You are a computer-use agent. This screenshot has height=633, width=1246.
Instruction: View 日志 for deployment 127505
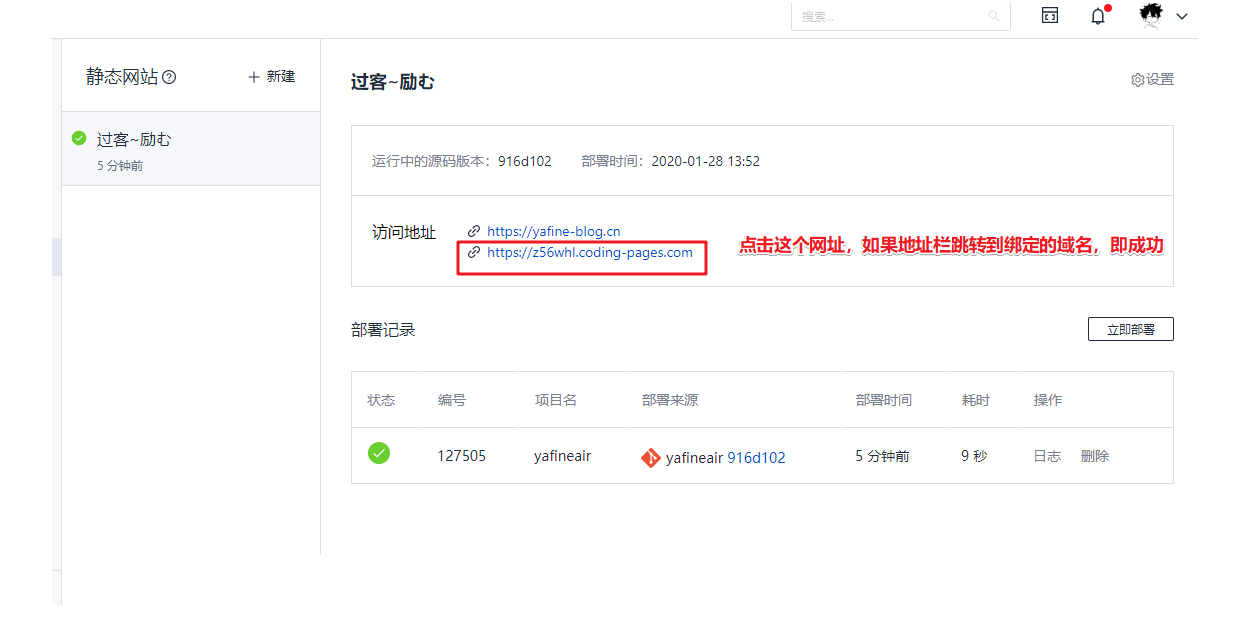[1047, 456]
